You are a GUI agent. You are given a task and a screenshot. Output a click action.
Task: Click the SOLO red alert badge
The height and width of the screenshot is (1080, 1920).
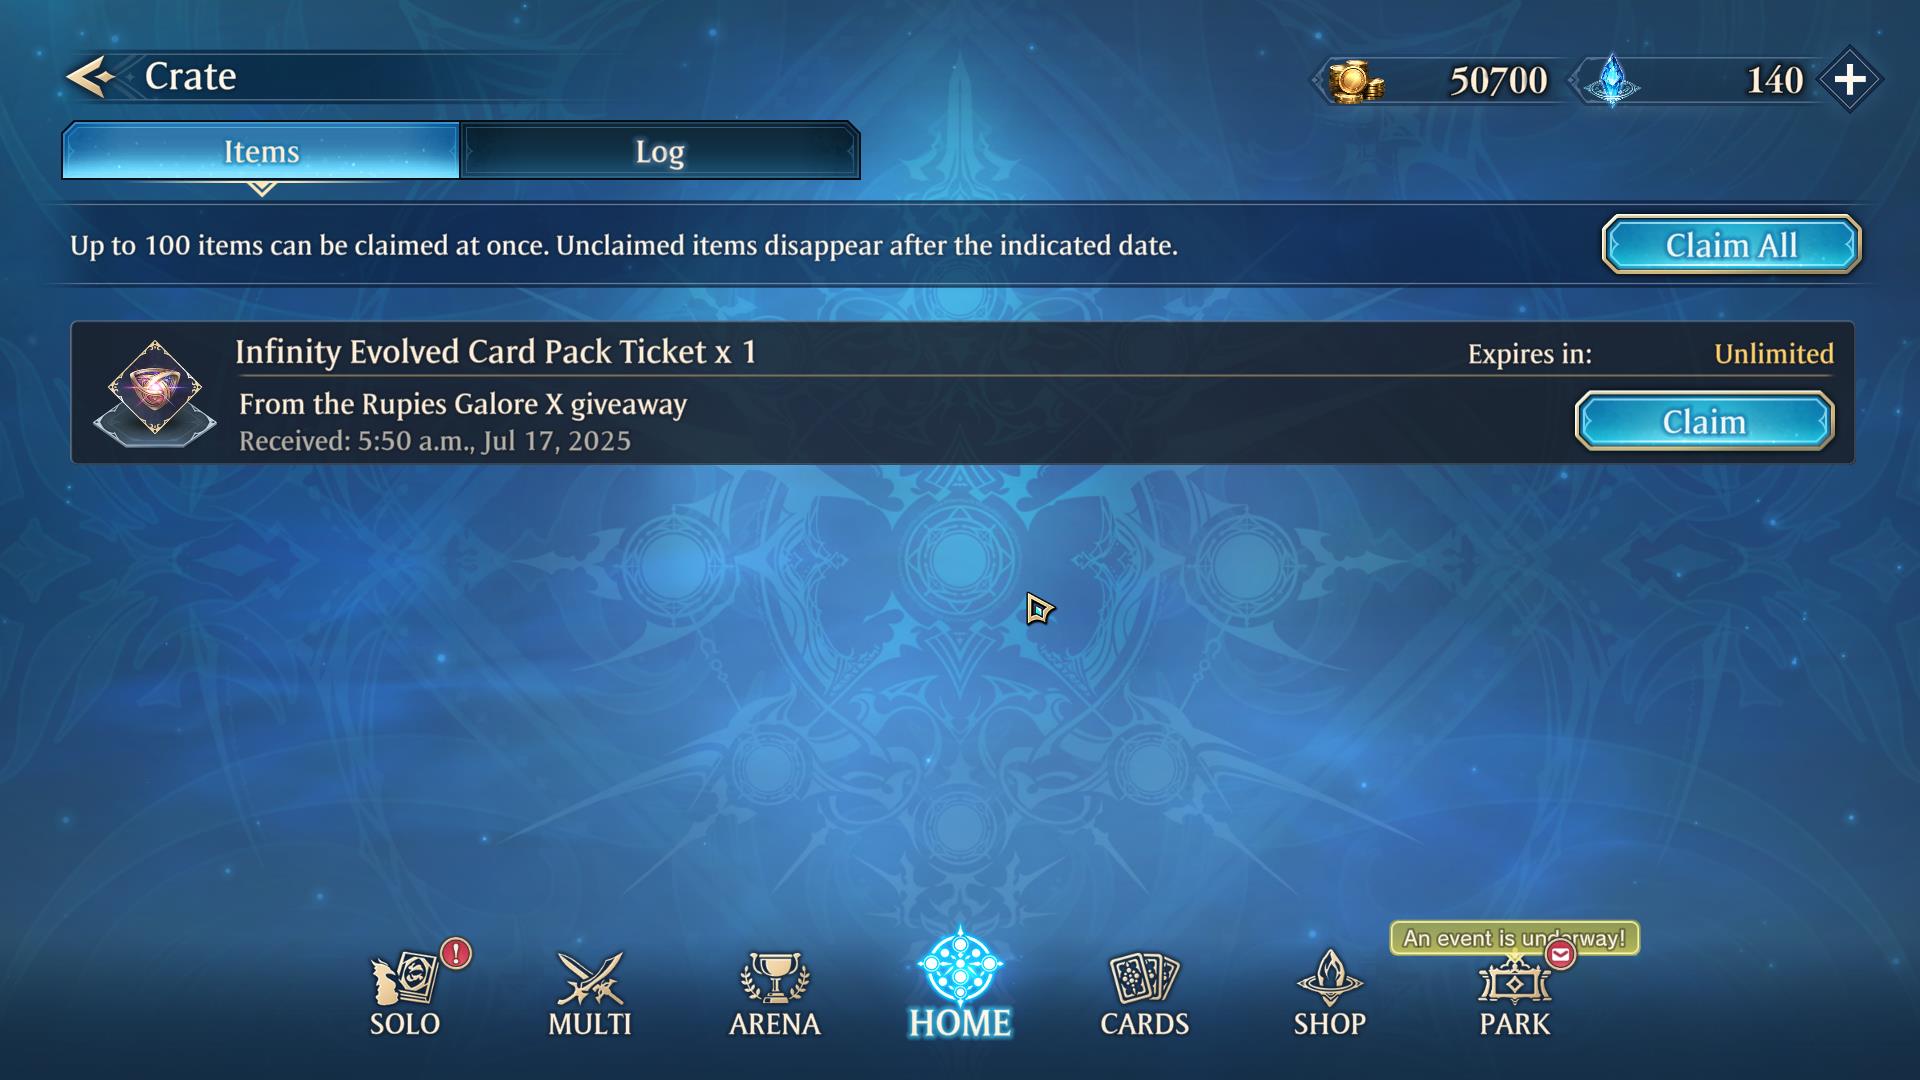(456, 953)
